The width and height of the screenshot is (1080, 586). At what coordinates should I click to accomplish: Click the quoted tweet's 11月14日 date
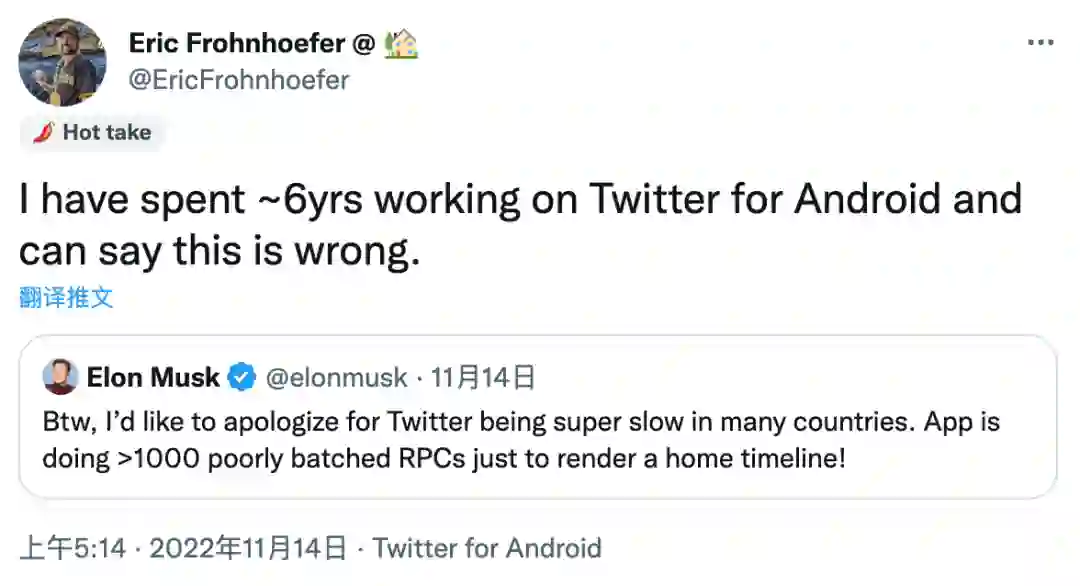483,378
